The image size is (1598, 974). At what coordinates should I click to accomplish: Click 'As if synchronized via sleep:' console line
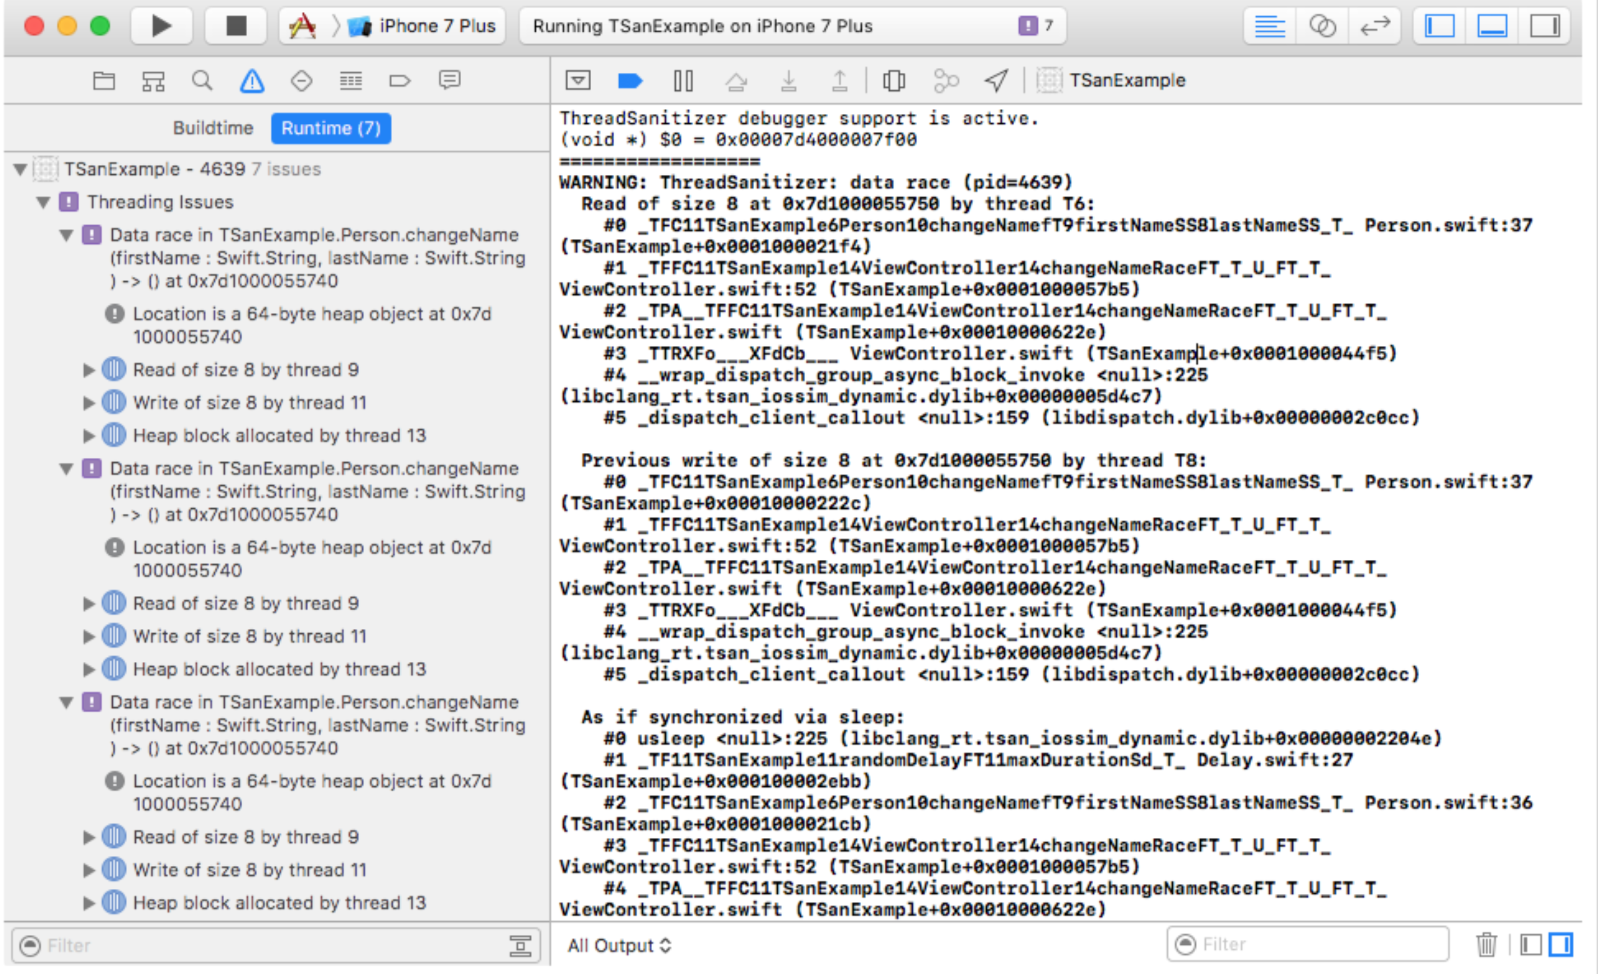pos(743,717)
